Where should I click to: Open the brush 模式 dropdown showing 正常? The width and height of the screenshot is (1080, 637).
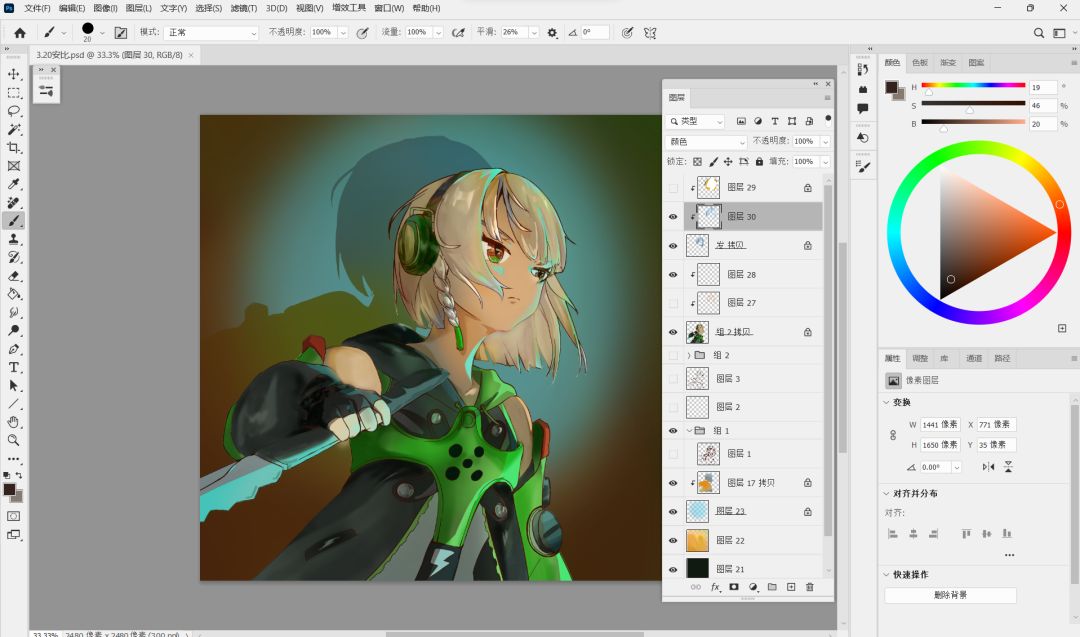[211, 32]
